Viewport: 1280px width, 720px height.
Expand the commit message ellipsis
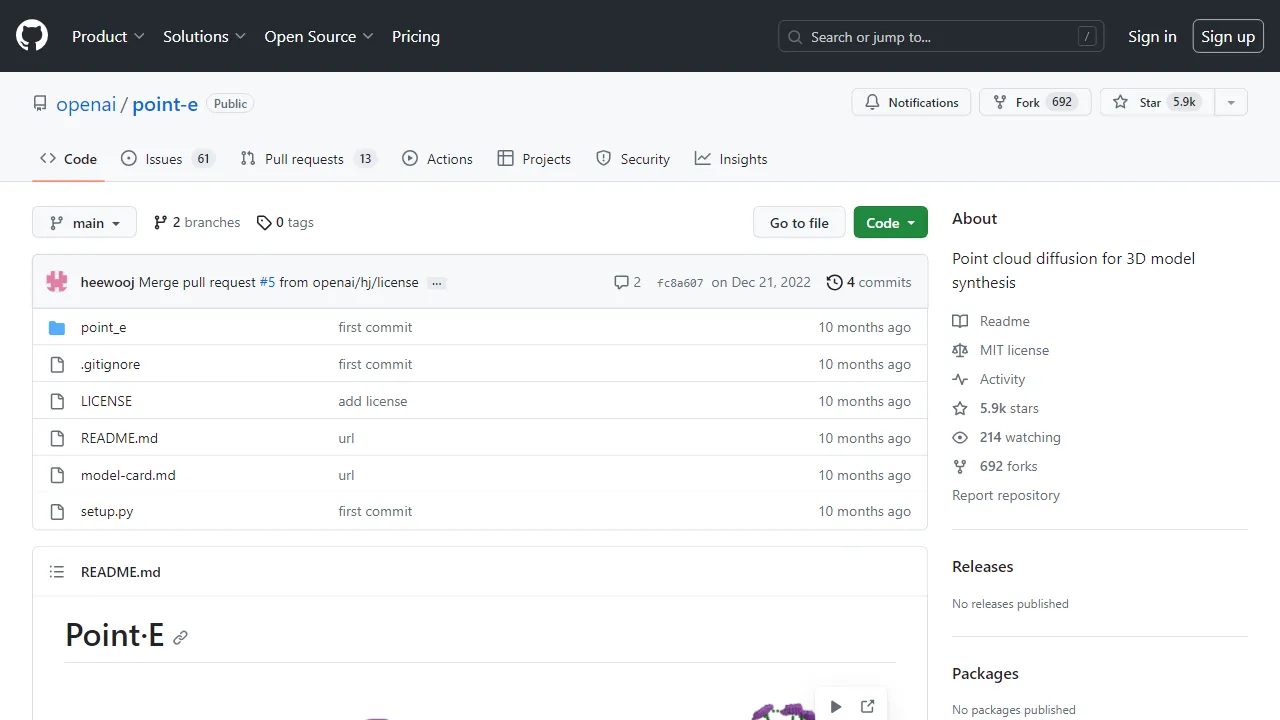[x=437, y=283]
